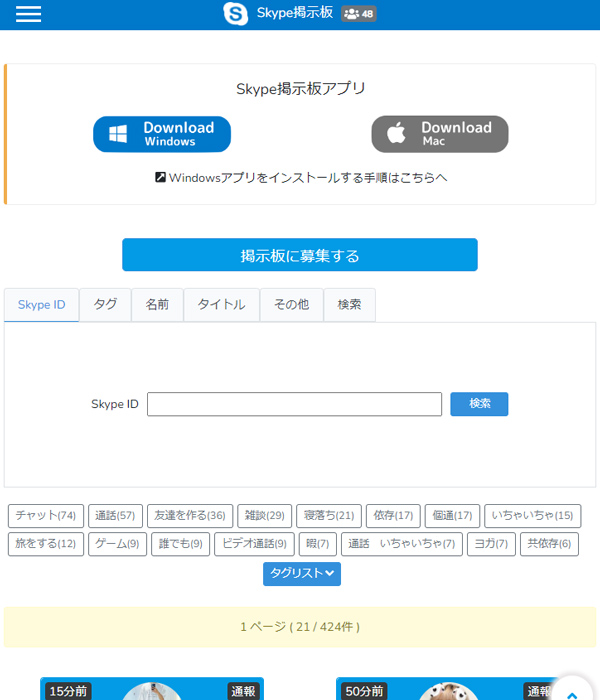Select the Skype ID tab
600x700 pixels.
(x=42, y=305)
